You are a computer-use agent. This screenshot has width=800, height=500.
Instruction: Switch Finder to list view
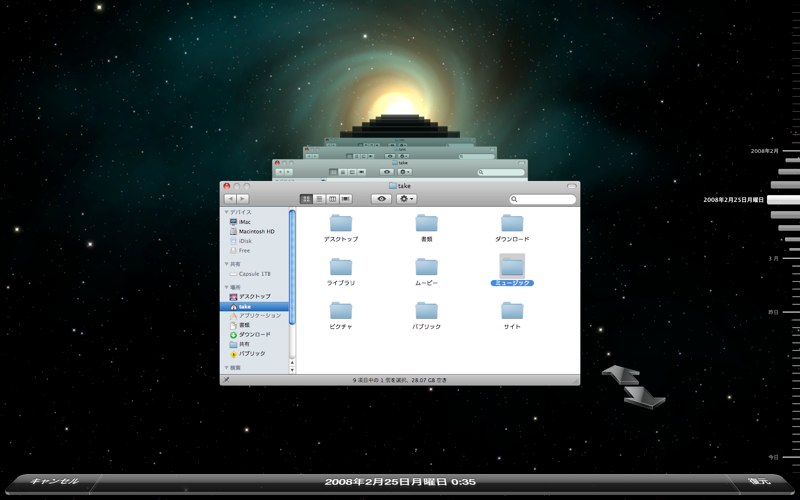coord(319,199)
